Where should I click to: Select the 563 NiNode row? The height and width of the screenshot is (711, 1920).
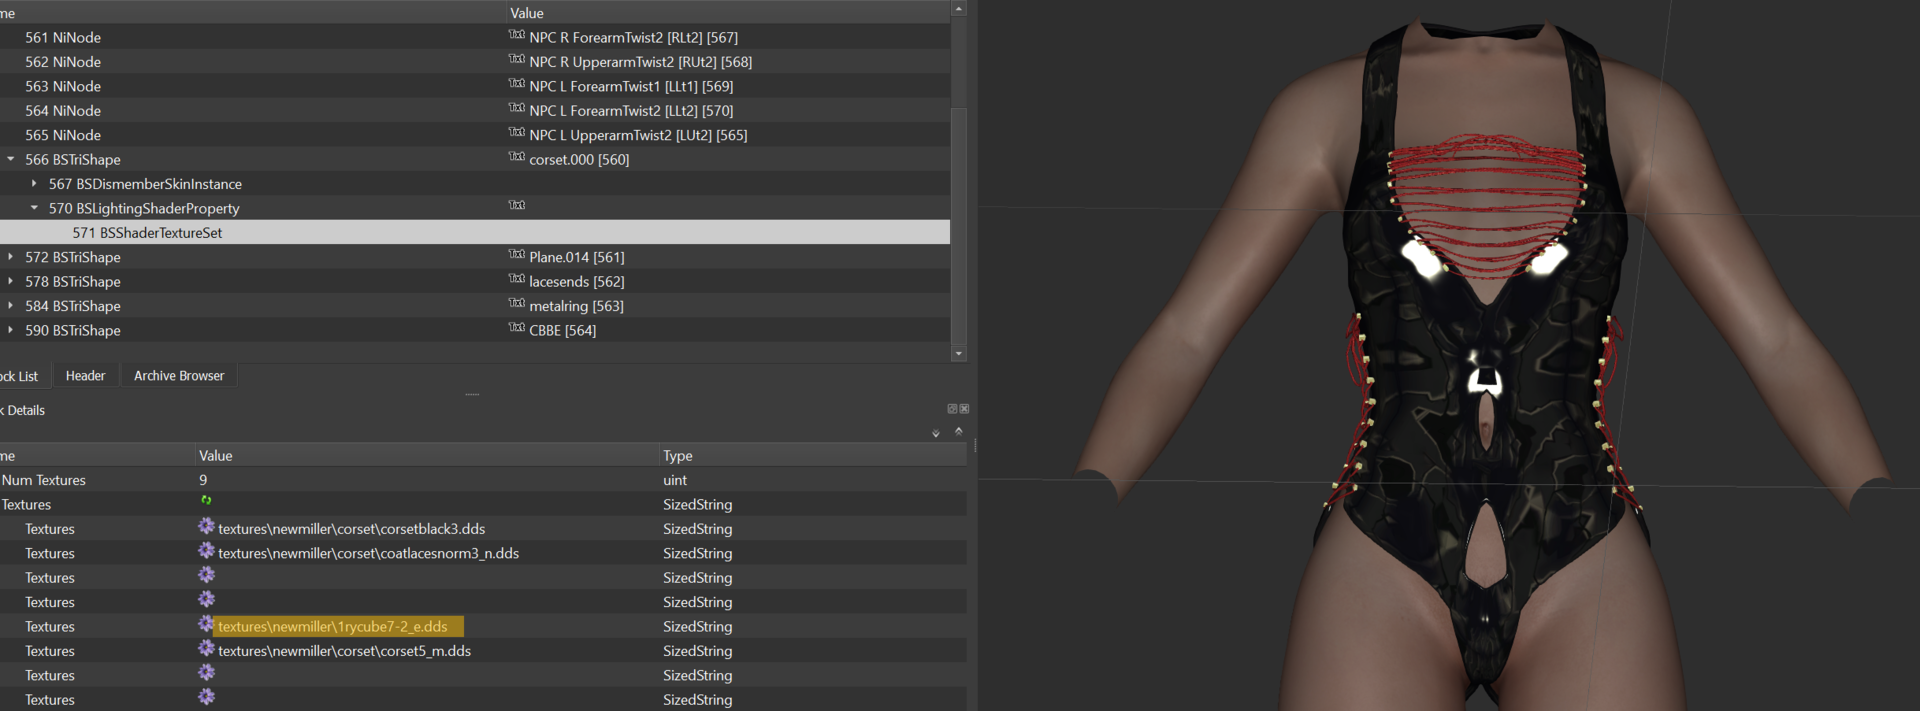click(475, 86)
